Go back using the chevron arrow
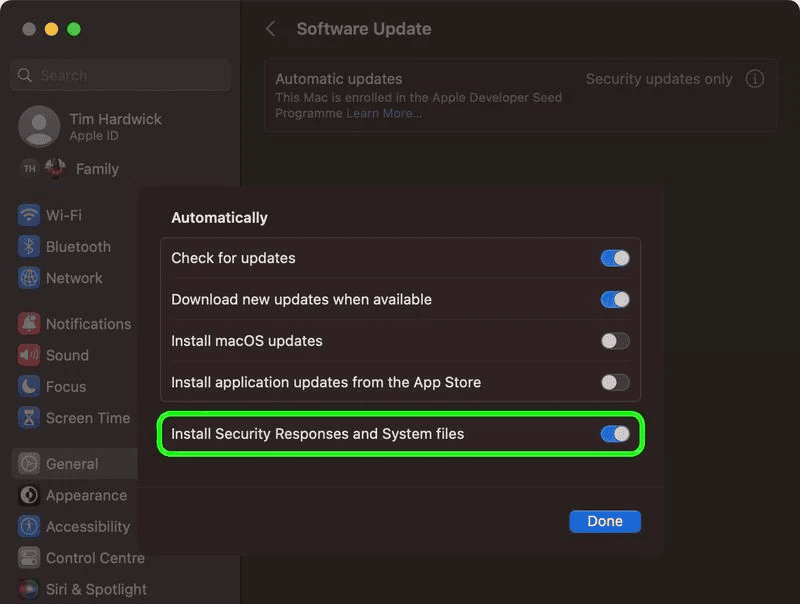 coord(270,29)
